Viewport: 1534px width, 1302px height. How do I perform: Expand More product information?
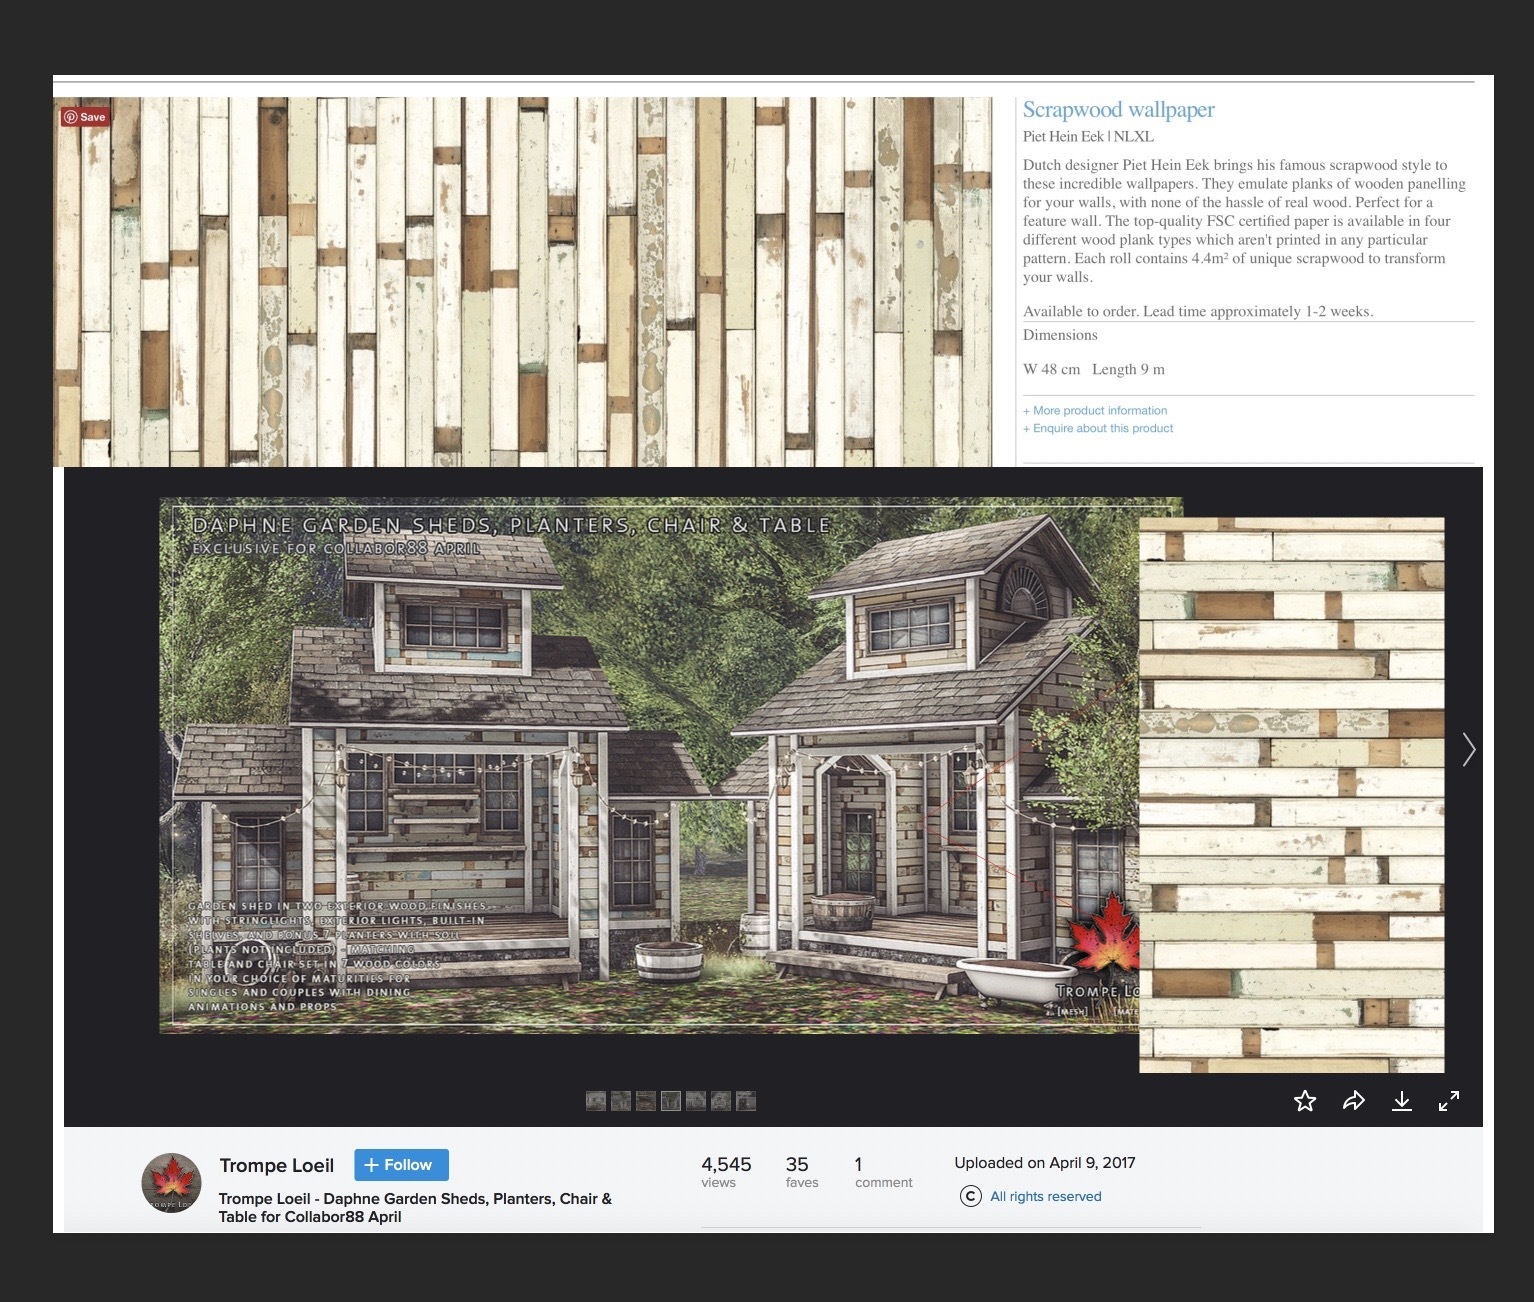1095,410
